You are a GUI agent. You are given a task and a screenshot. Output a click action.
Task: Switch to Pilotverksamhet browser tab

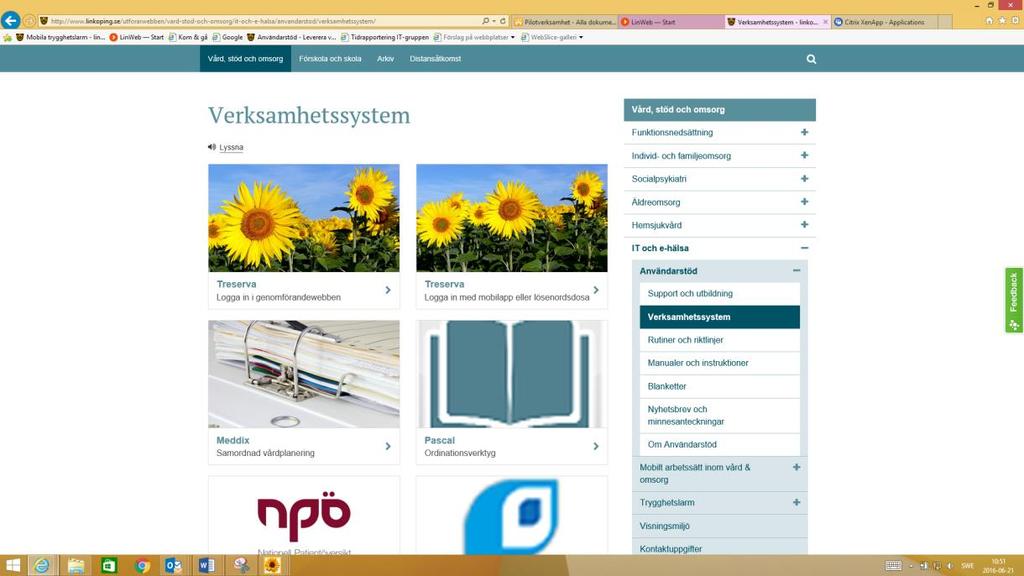(x=565, y=22)
